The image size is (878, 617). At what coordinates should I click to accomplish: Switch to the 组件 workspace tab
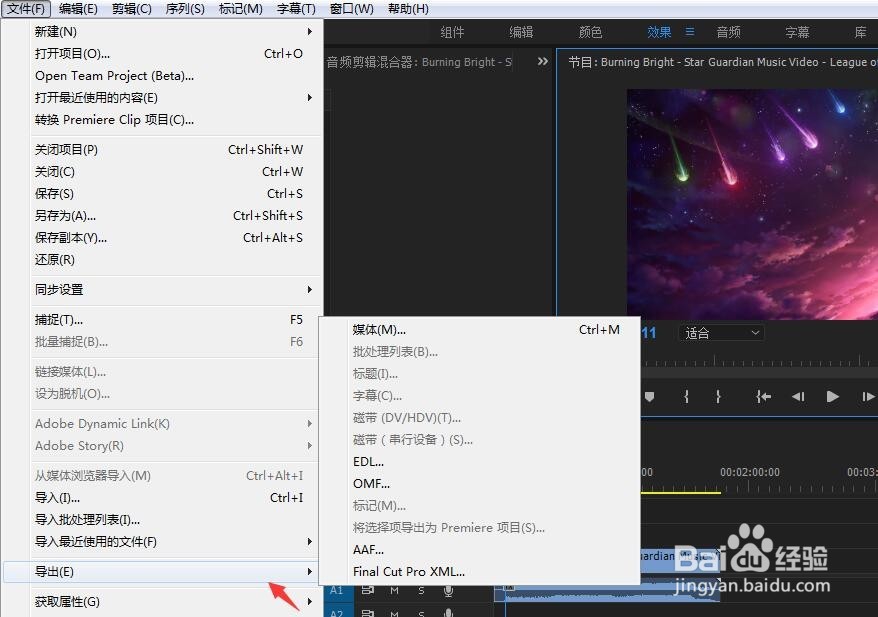(452, 32)
